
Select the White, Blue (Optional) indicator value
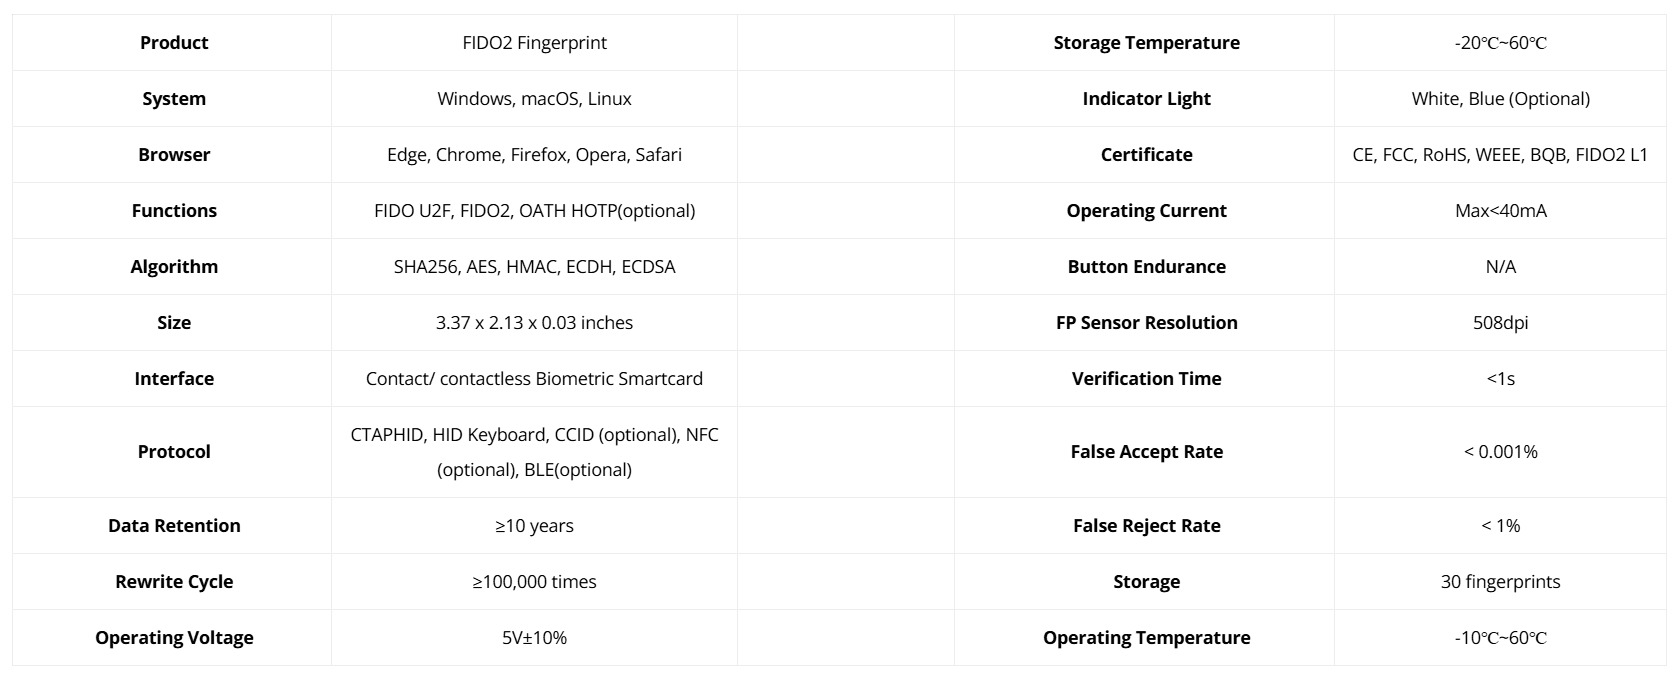click(1500, 99)
